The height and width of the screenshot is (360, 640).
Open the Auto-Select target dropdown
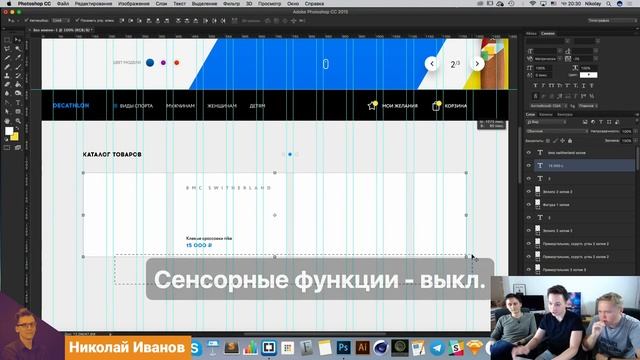pyautogui.click(x=60, y=20)
